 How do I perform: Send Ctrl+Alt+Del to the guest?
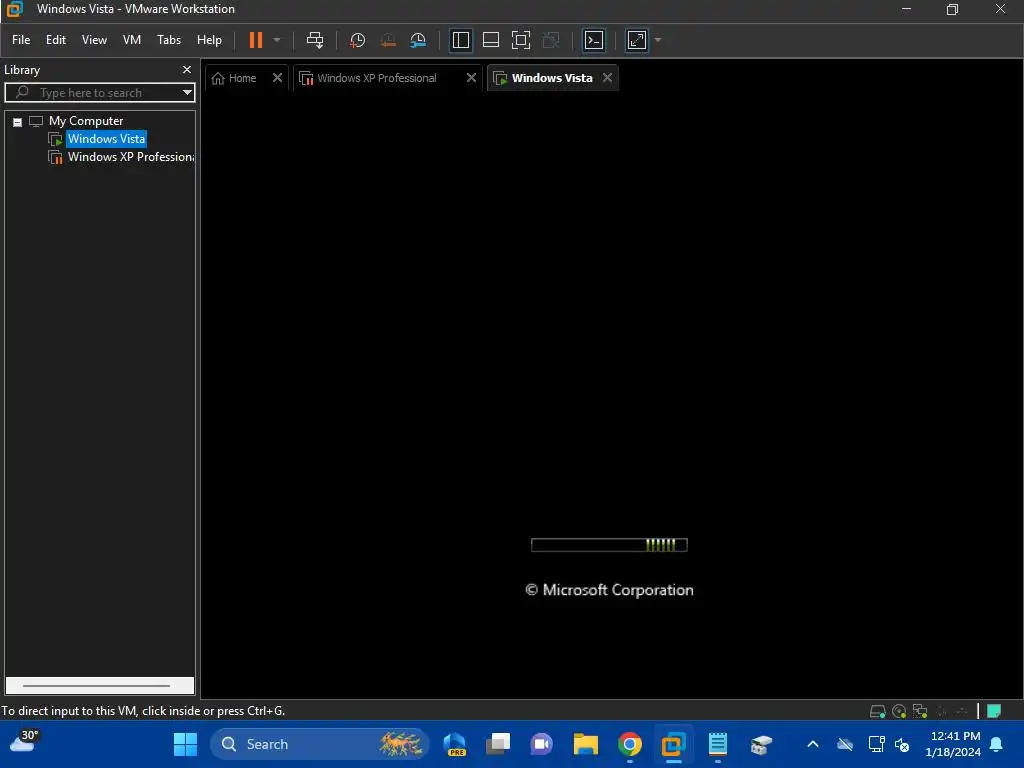pos(315,40)
